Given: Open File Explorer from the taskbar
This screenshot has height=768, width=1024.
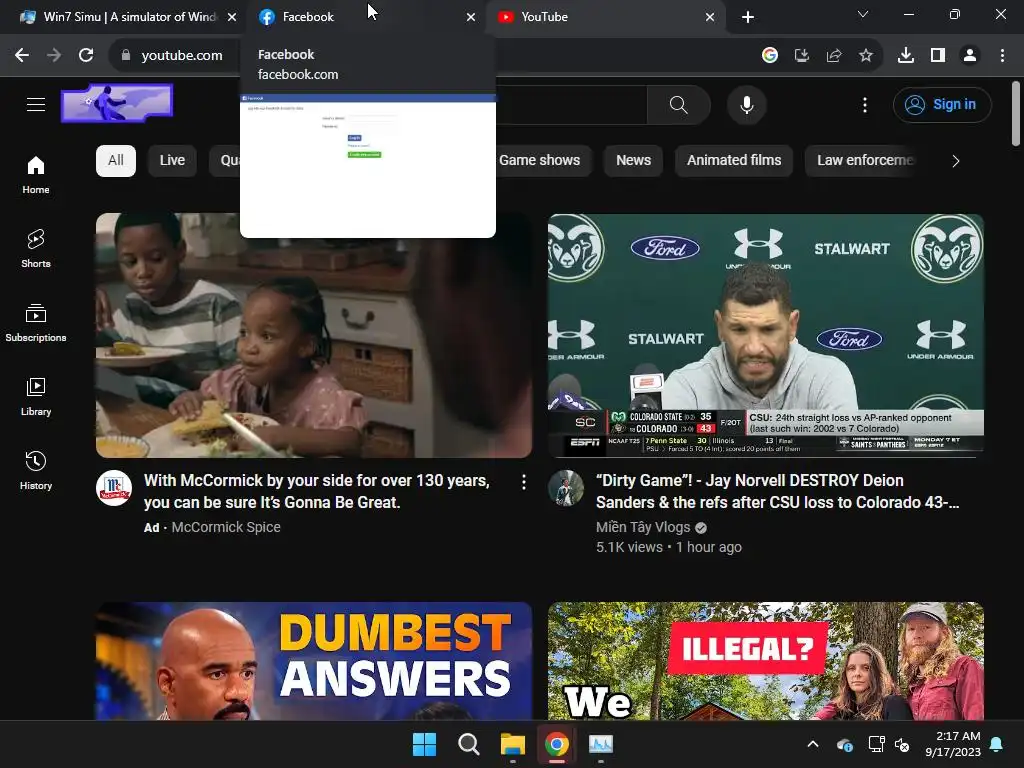Looking at the screenshot, I should (x=513, y=744).
